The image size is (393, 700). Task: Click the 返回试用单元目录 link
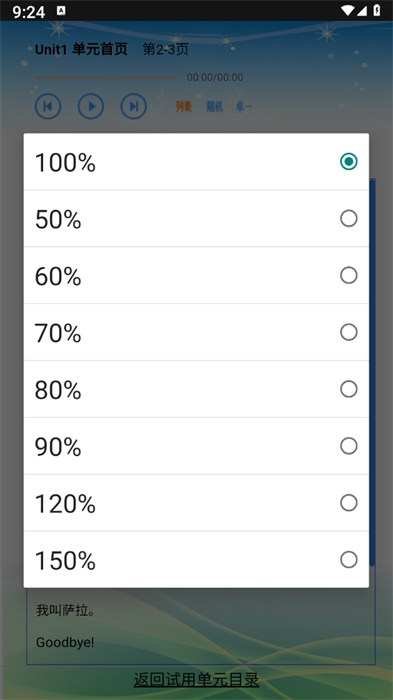[196, 679]
